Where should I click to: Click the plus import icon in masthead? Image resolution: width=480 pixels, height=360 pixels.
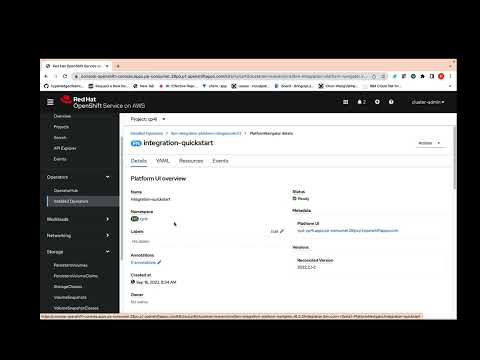click(377, 102)
